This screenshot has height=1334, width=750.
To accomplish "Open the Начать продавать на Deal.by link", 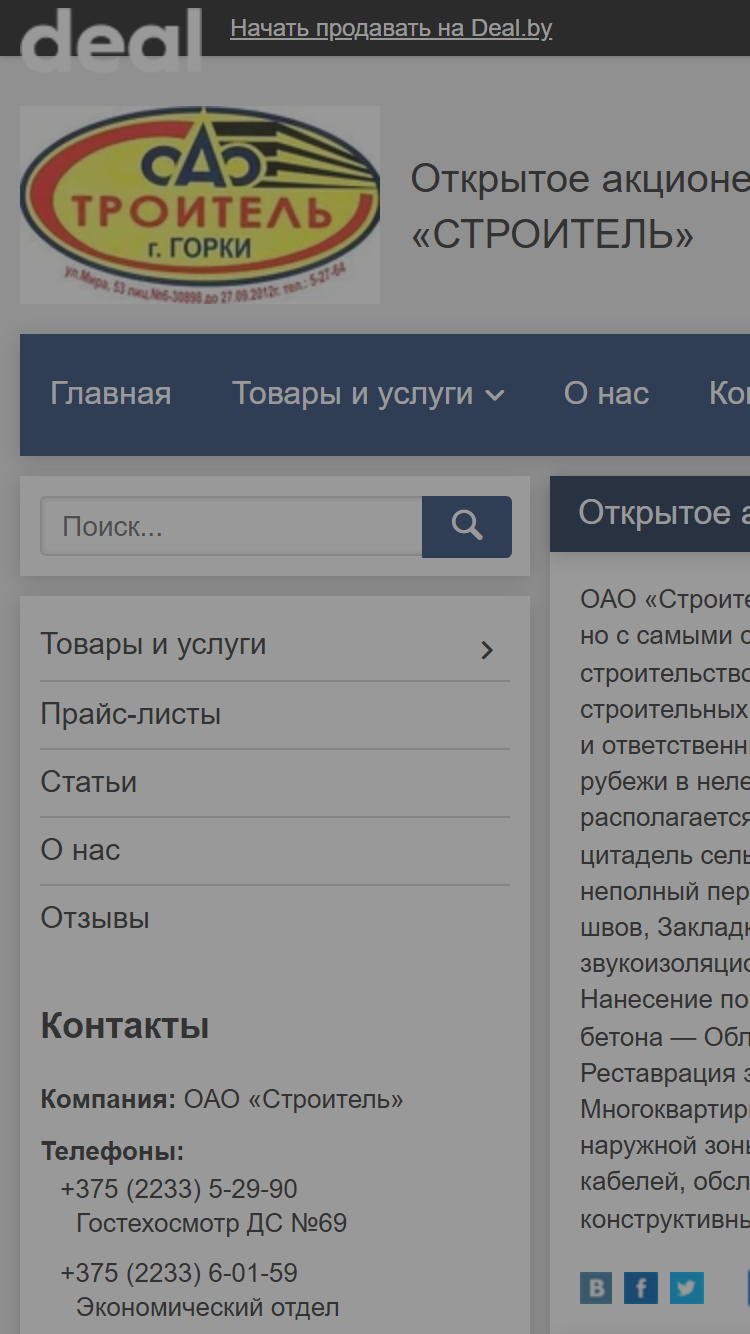I will 391,28.
